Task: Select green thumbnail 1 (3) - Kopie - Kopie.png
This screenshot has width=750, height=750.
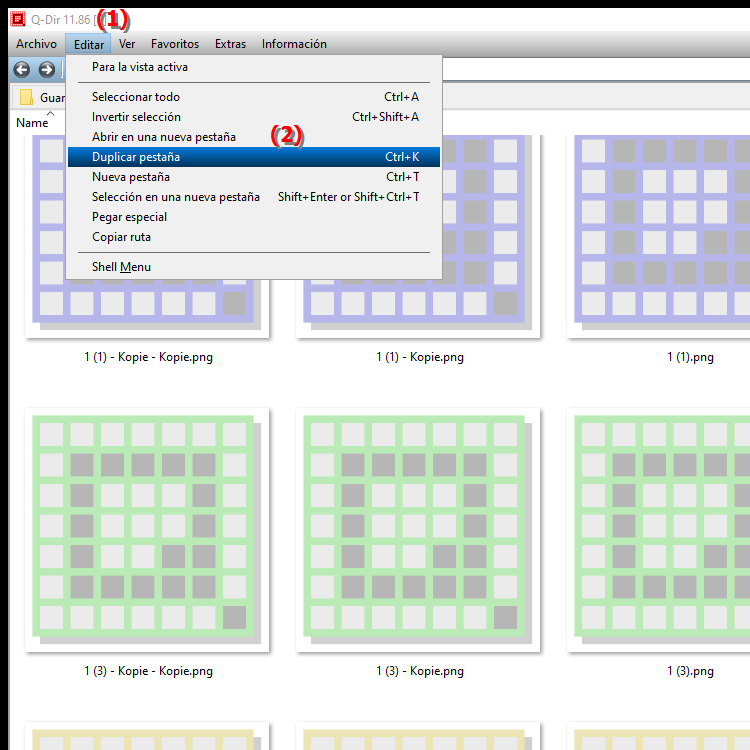Action: coord(147,530)
